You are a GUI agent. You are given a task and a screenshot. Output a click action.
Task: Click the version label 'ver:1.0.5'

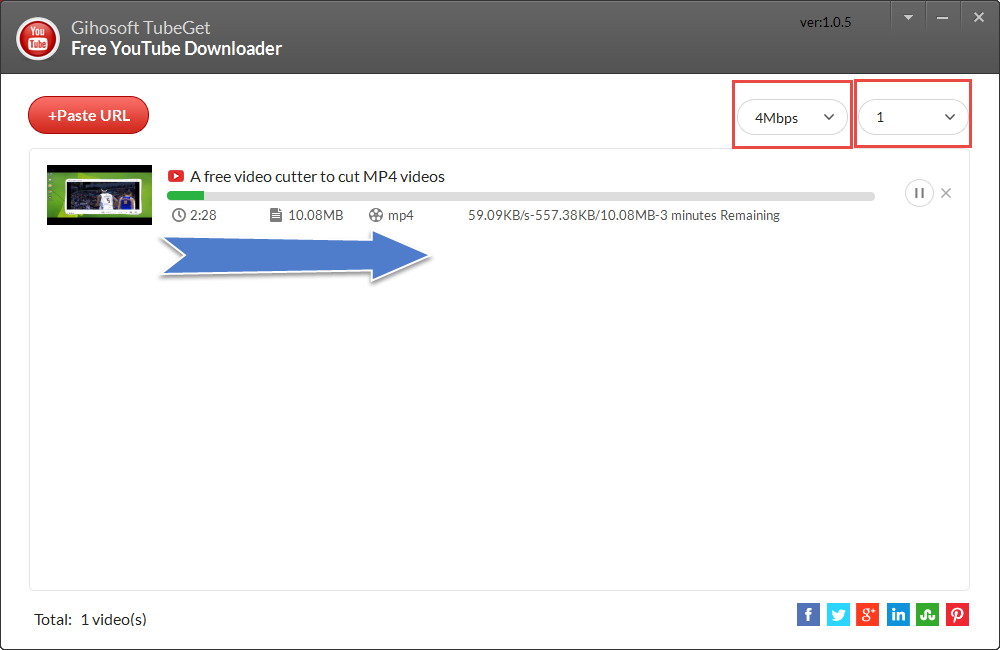click(825, 22)
